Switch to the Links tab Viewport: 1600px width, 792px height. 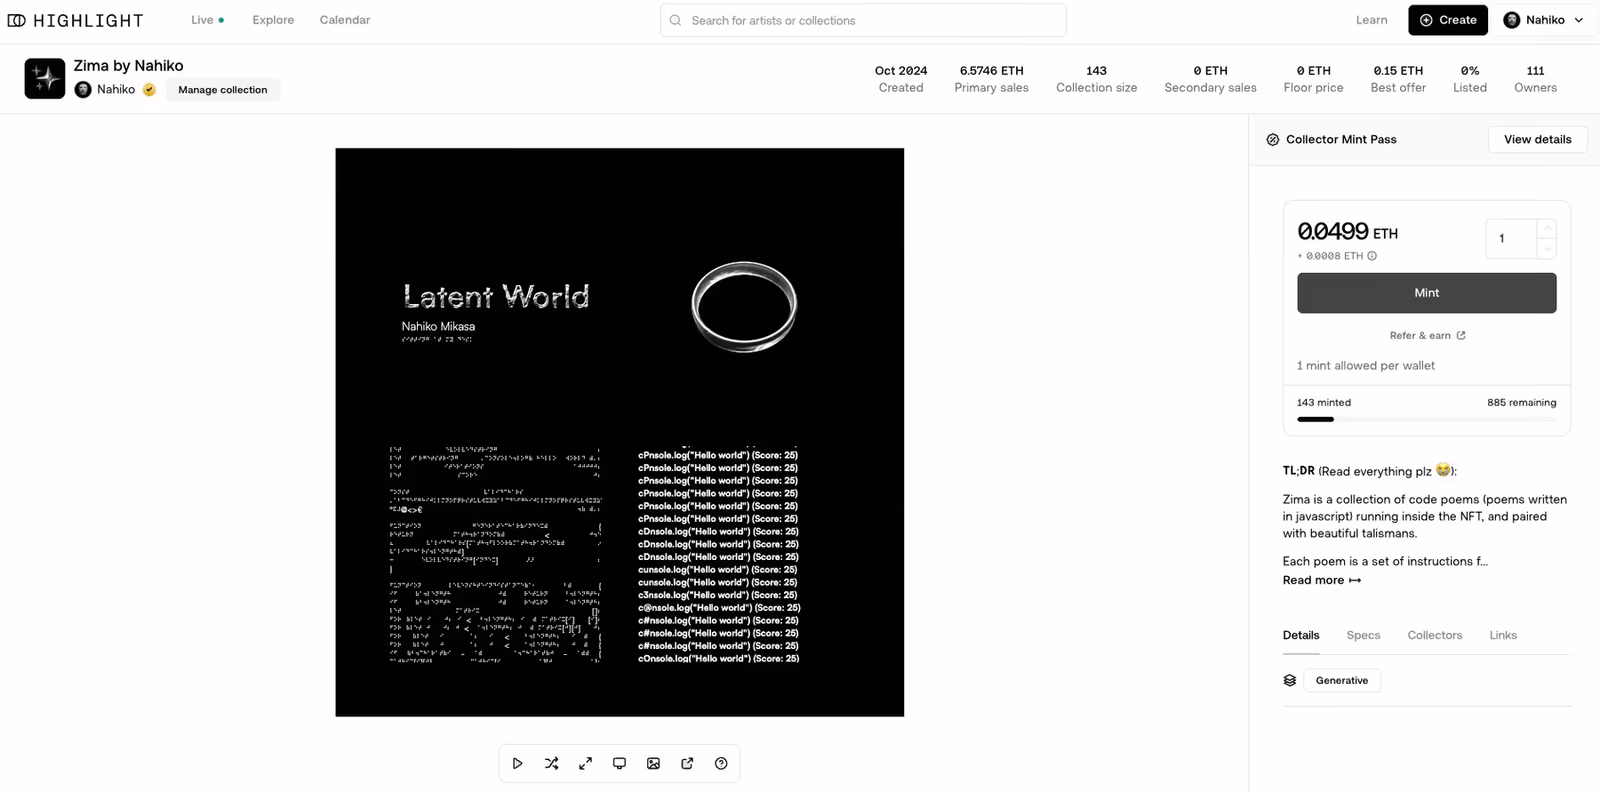point(1502,635)
